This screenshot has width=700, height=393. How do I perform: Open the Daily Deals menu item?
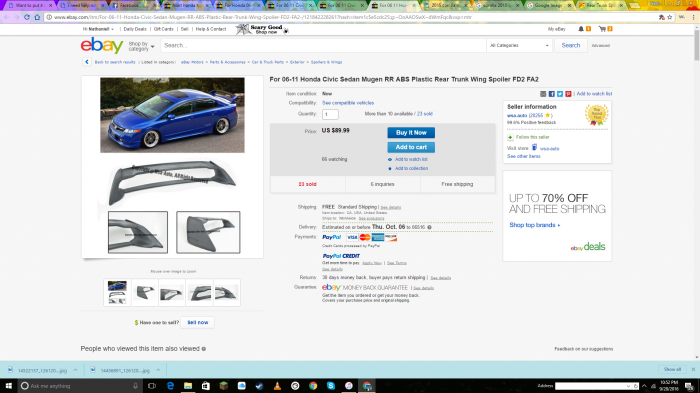[135, 29]
